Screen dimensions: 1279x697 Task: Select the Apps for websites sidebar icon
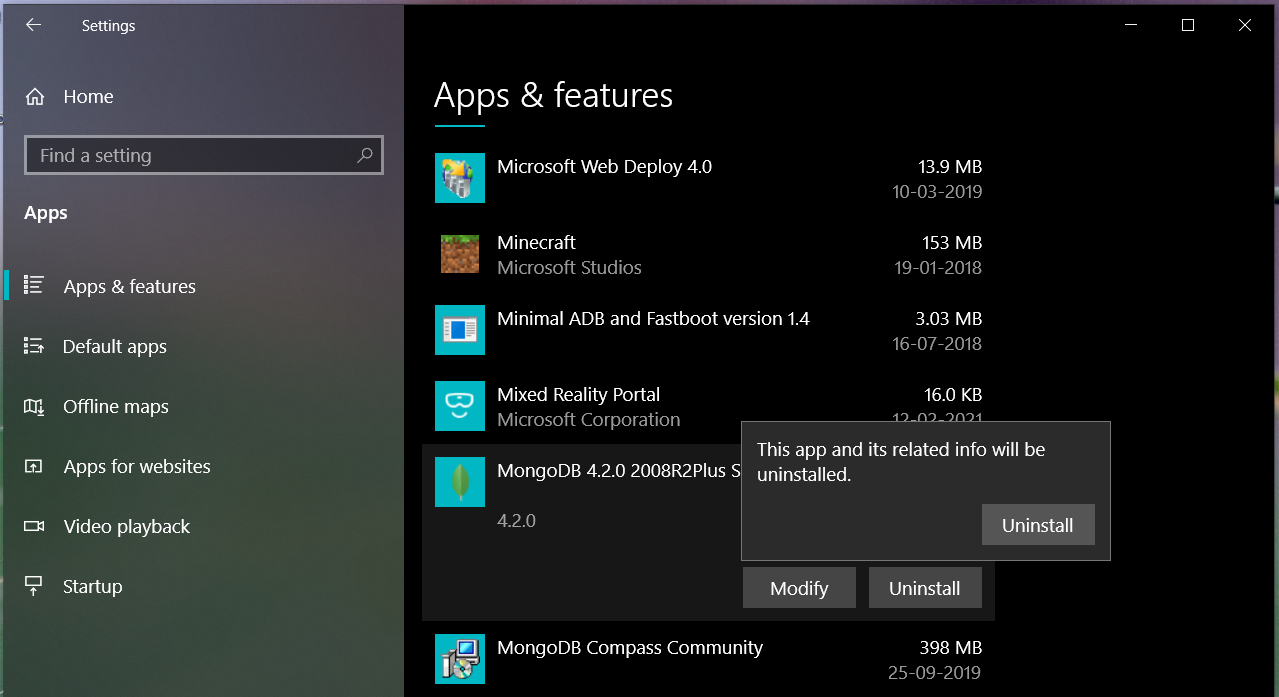(34, 466)
